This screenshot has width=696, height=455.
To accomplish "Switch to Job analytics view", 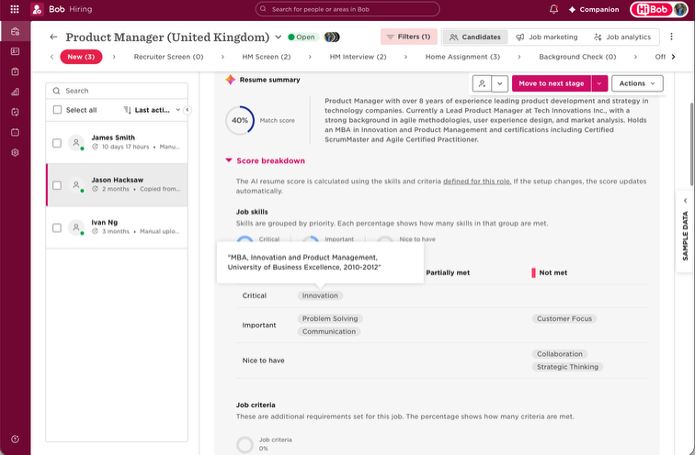I will coord(622,37).
